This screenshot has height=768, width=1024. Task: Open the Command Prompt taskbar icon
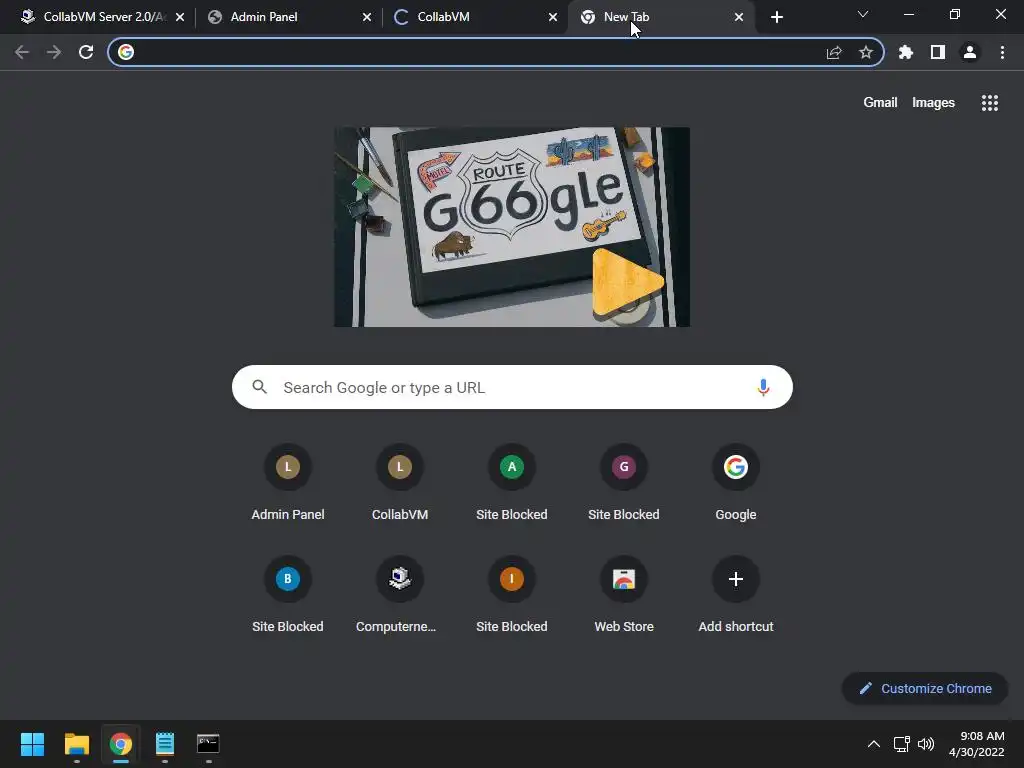(x=208, y=744)
